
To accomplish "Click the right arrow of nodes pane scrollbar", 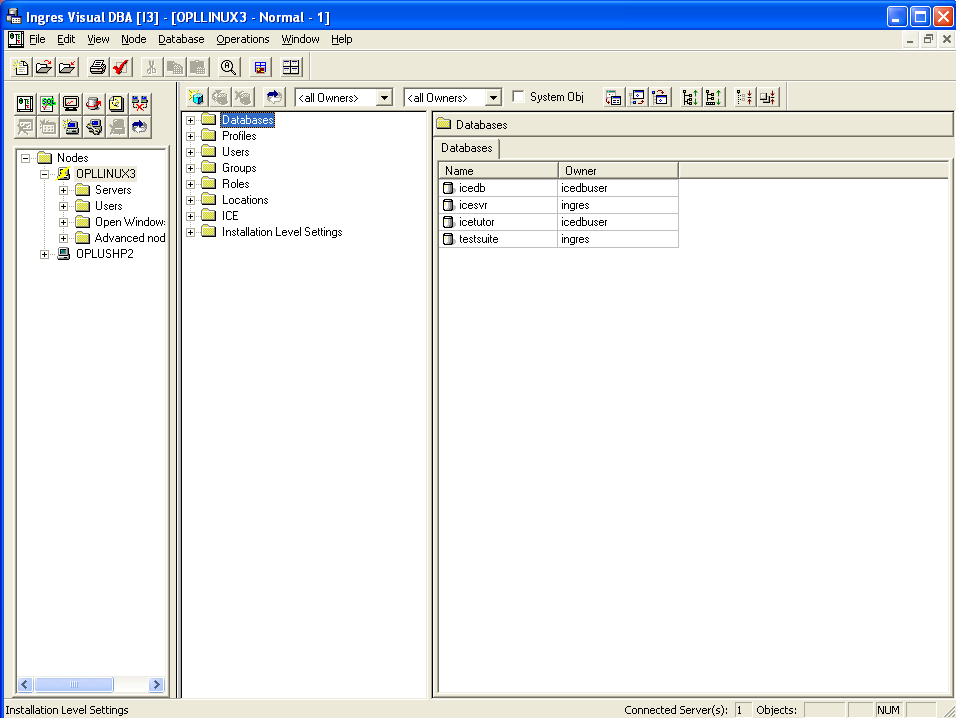I will point(157,684).
